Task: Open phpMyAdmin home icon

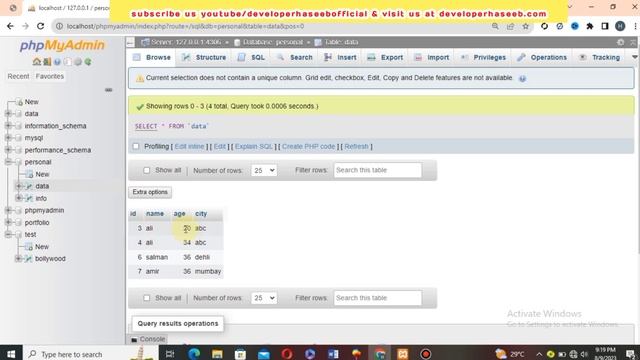Action: click(x=37, y=62)
